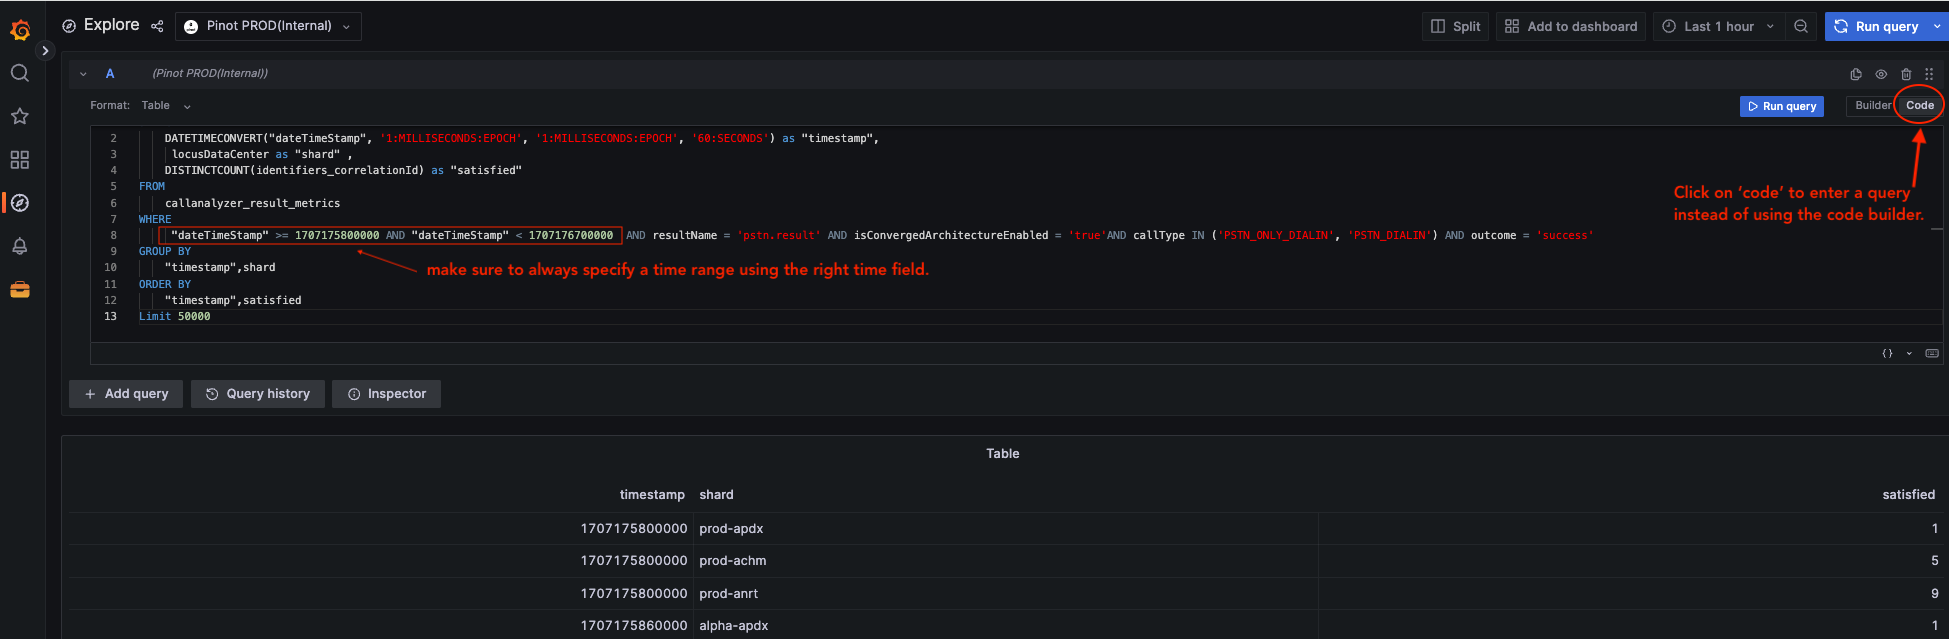Switch editor mode to Builder
Viewport: 1949px width, 639px height.
(x=1873, y=106)
